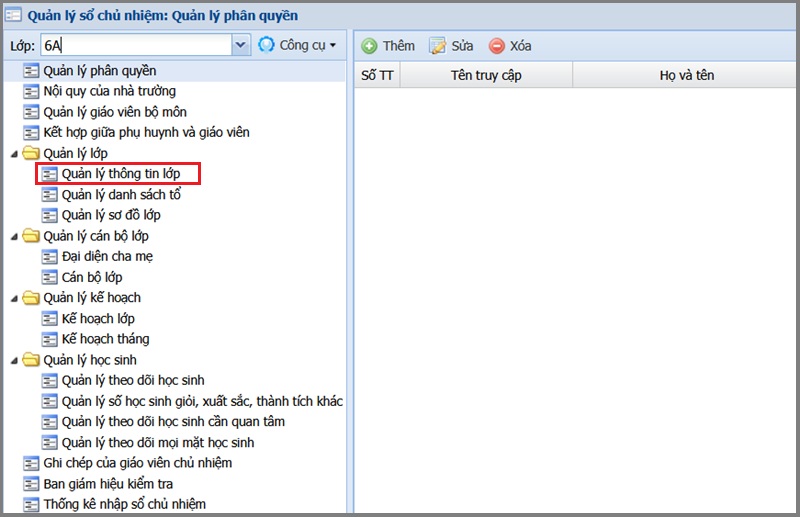Click the red Xóa minus icon
Screen dimensions: 800x517
click(496, 46)
